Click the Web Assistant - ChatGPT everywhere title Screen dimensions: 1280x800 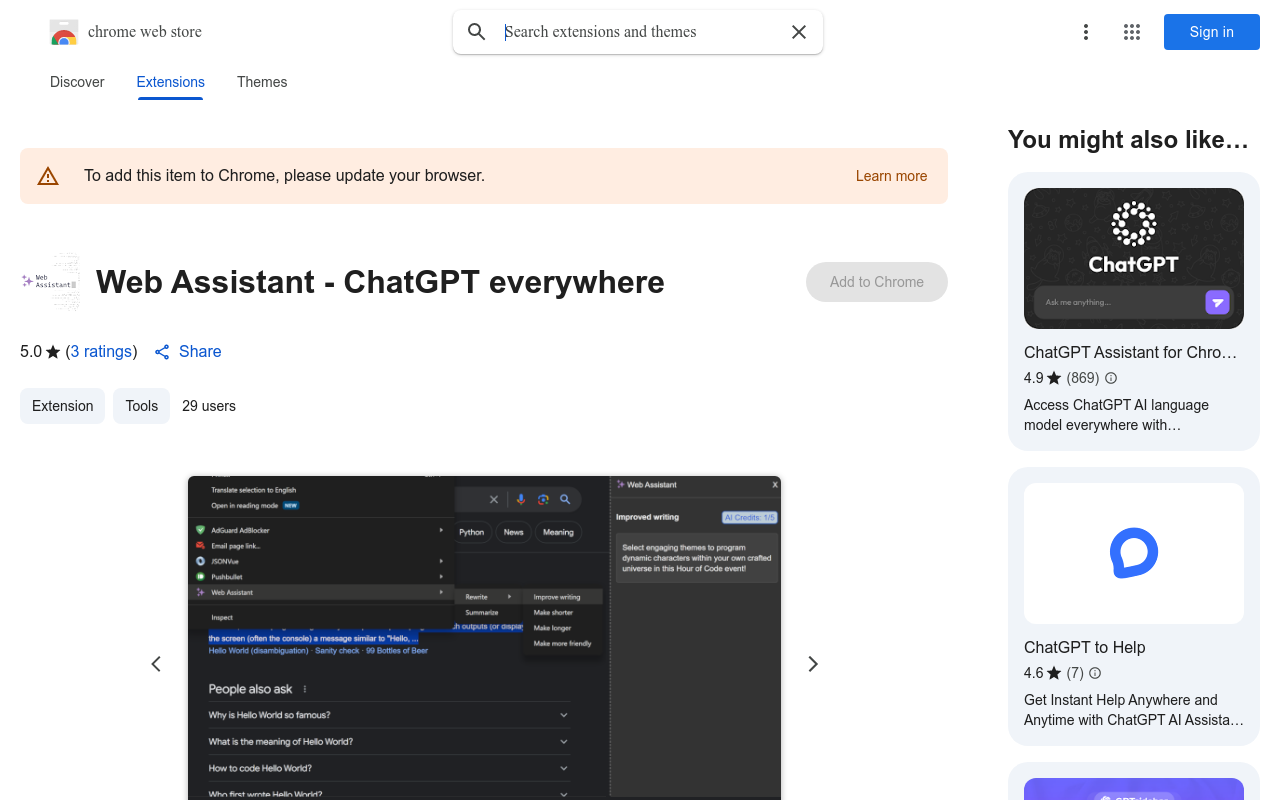point(380,282)
